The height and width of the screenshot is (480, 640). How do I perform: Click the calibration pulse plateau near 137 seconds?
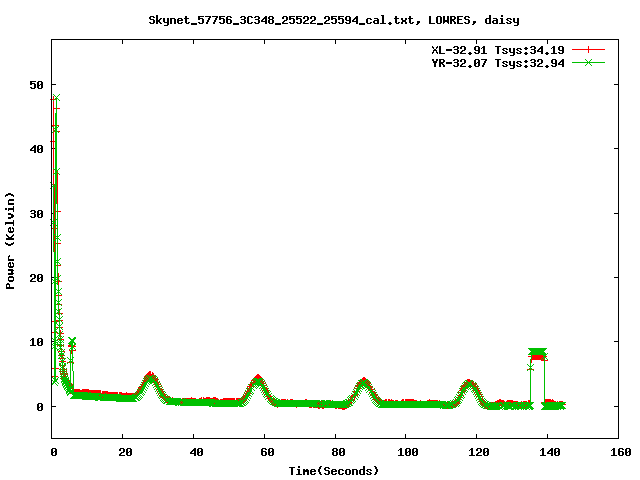tap(538, 354)
